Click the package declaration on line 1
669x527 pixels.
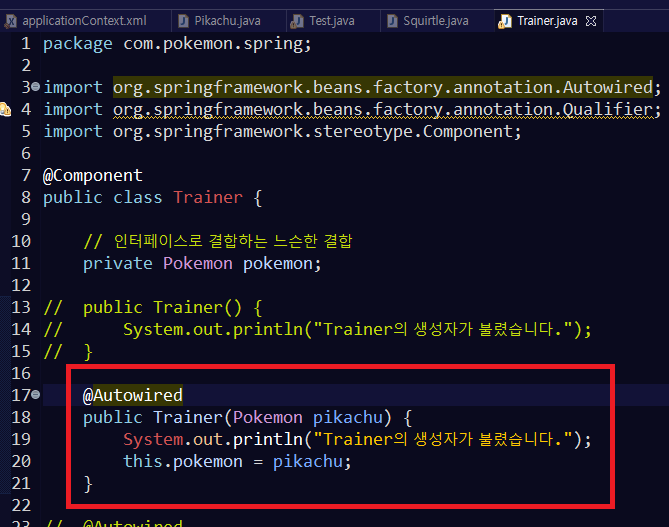click(177, 44)
